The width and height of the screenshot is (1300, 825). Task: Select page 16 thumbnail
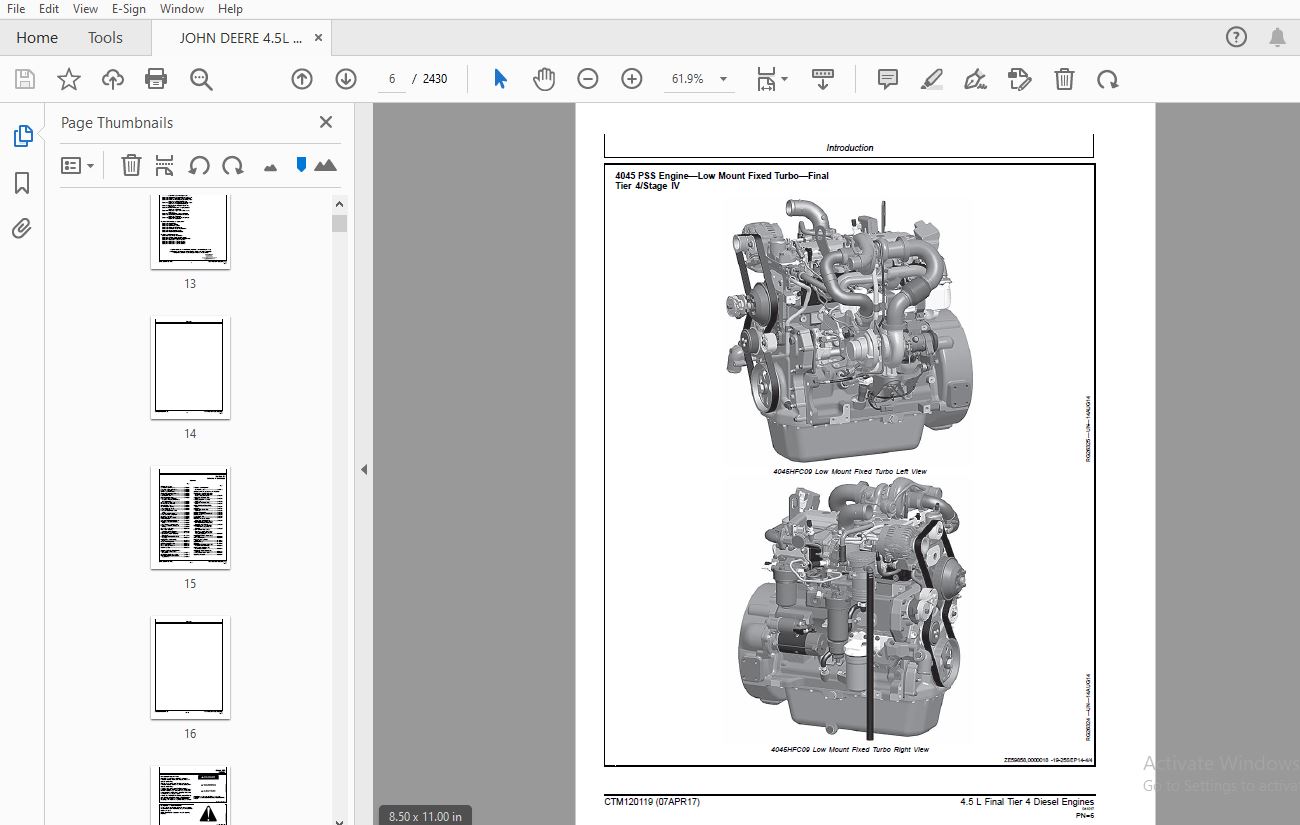tap(190, 667)
